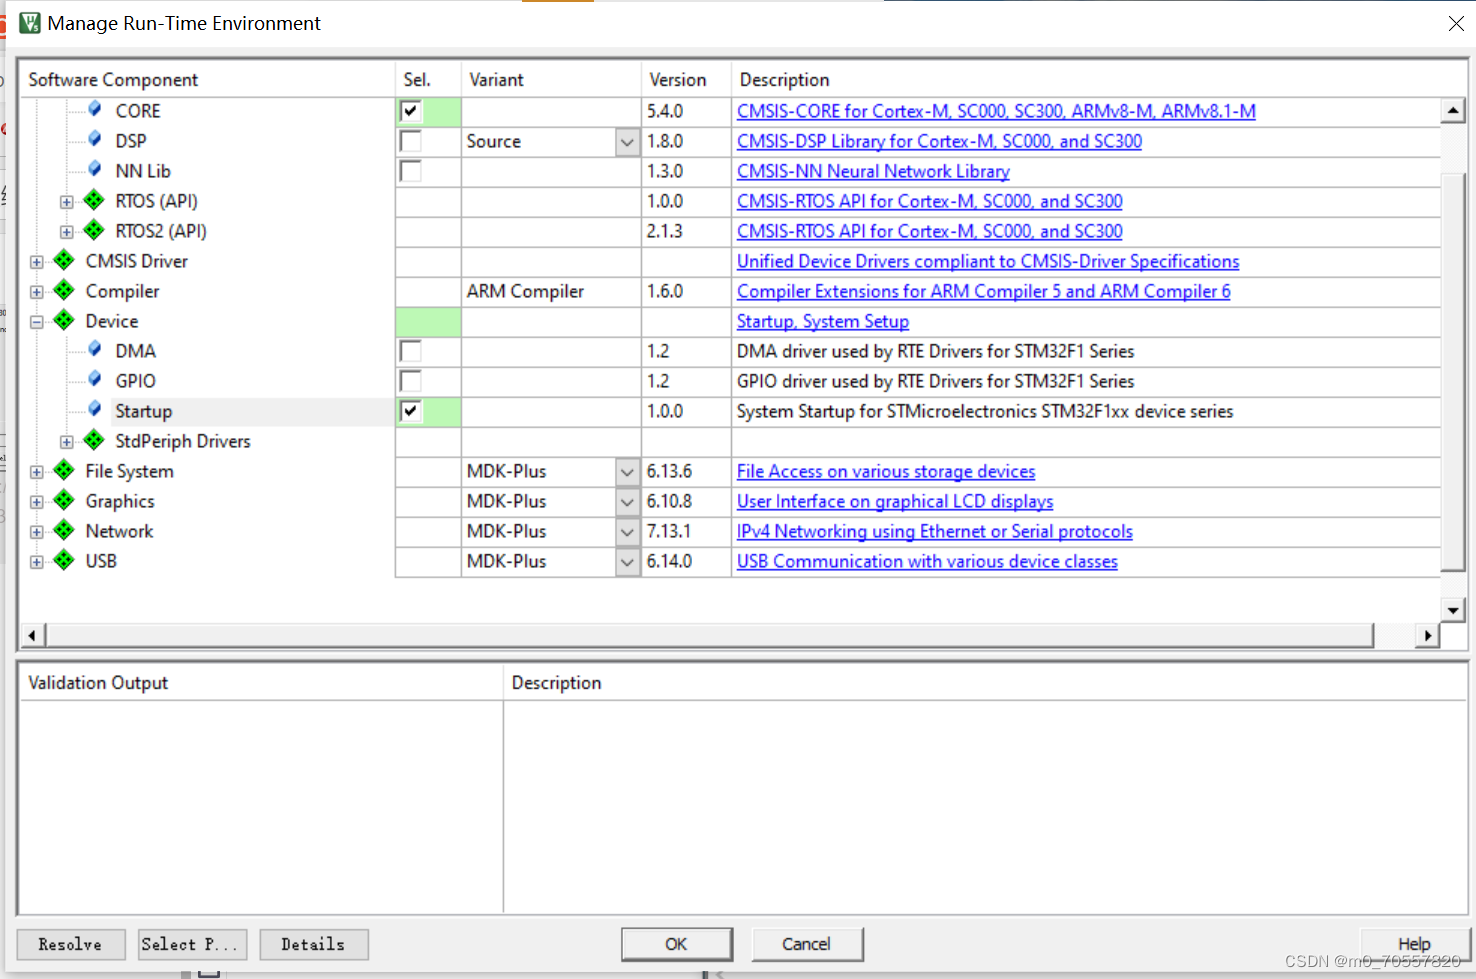Tick the GPIO driver checkbox
Screen dimensions: 1476x979
(x=410, y=381)
